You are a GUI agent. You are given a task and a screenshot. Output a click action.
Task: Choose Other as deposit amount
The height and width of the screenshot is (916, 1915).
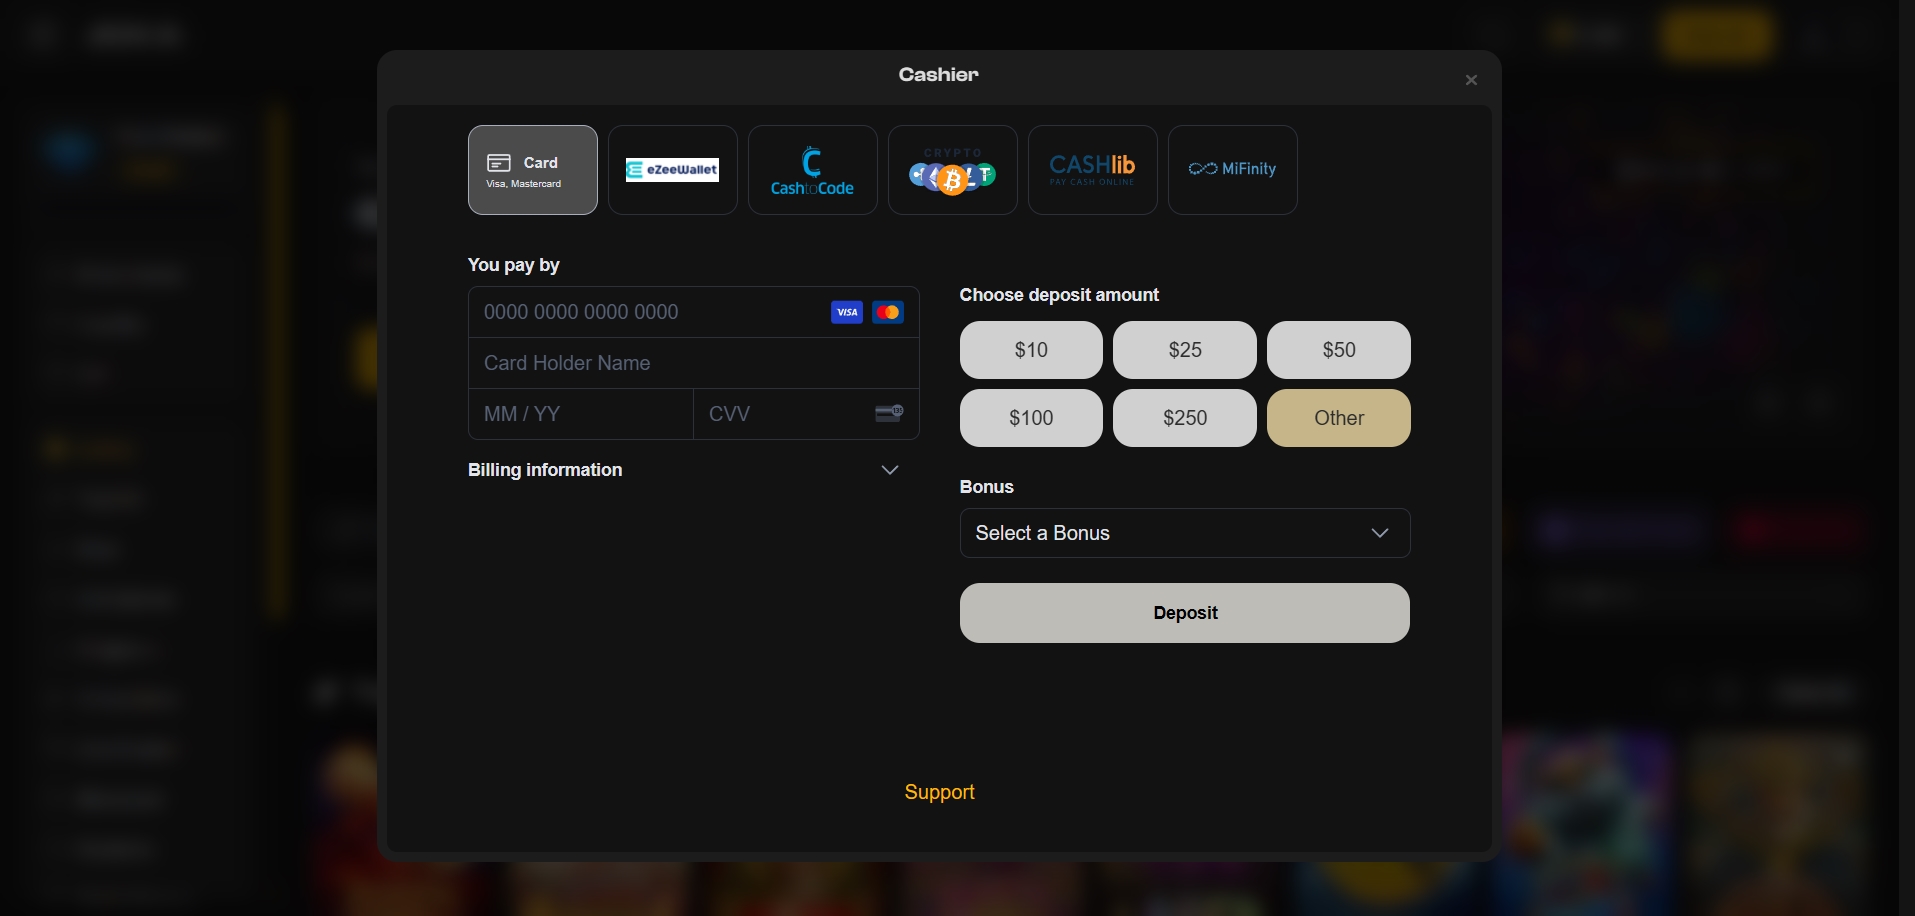(x=1339, y=418)
